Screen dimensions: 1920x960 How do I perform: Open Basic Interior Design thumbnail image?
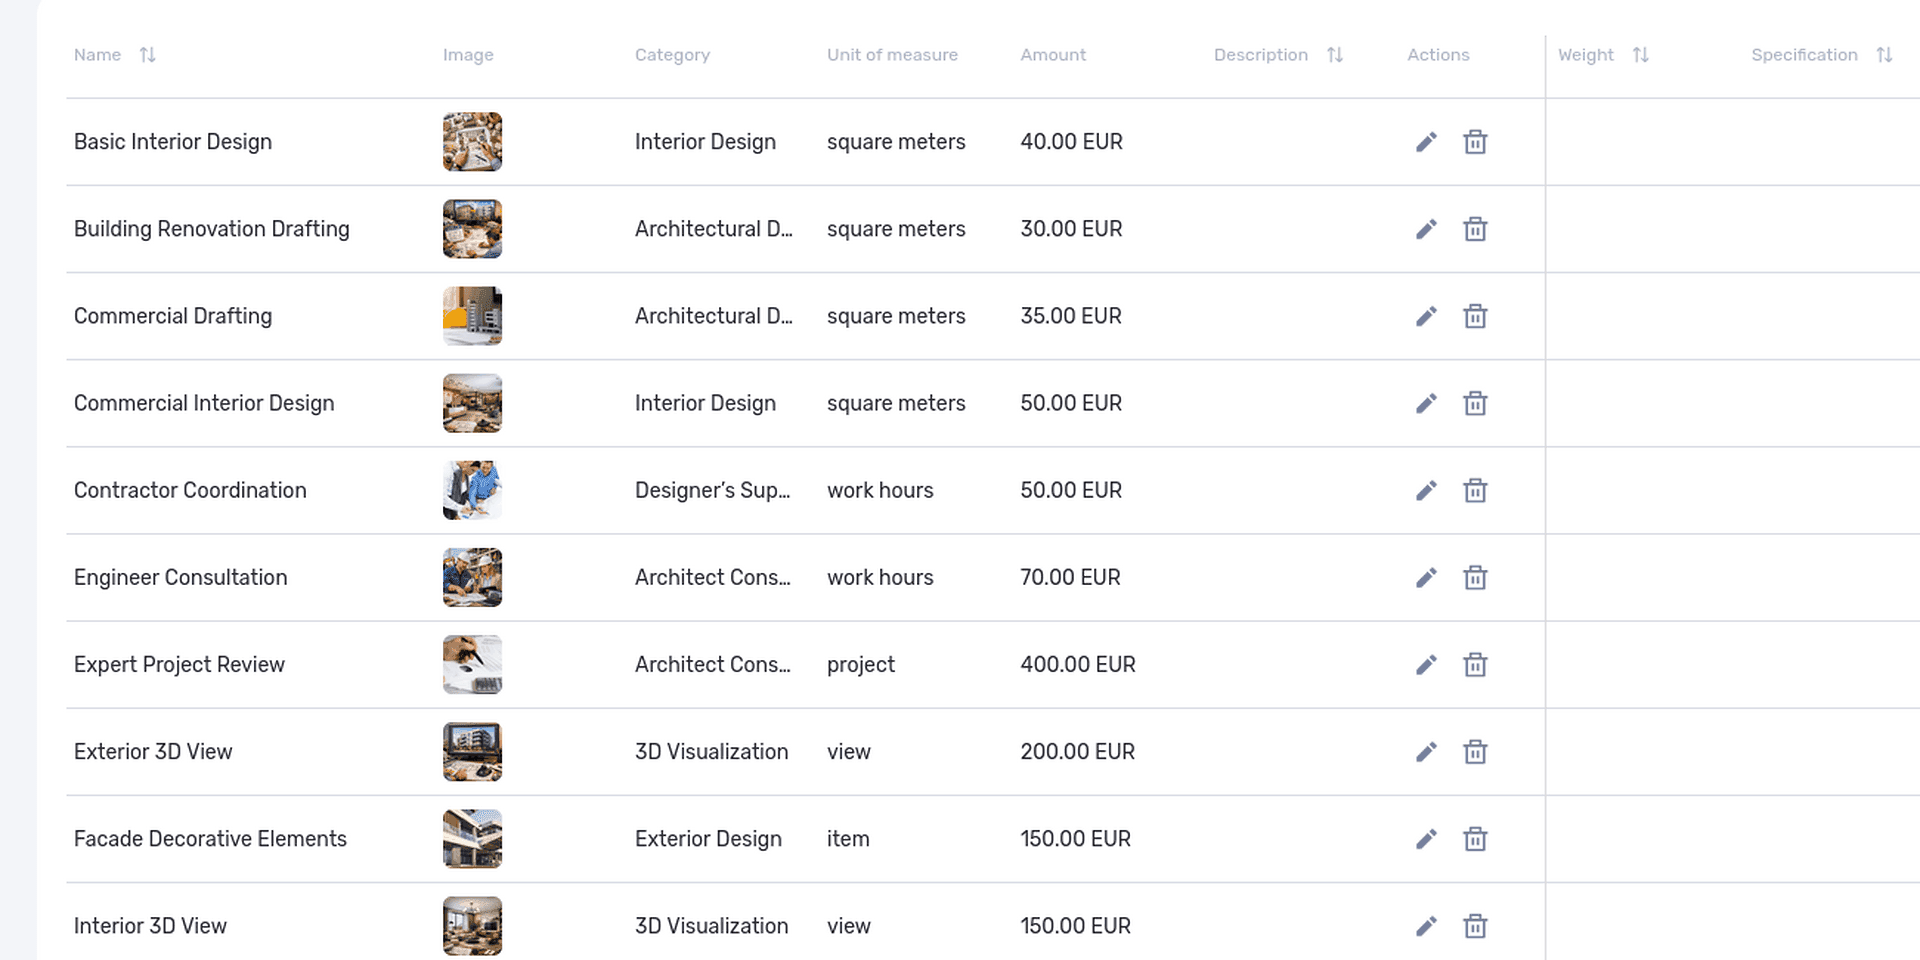coord(472,142)
